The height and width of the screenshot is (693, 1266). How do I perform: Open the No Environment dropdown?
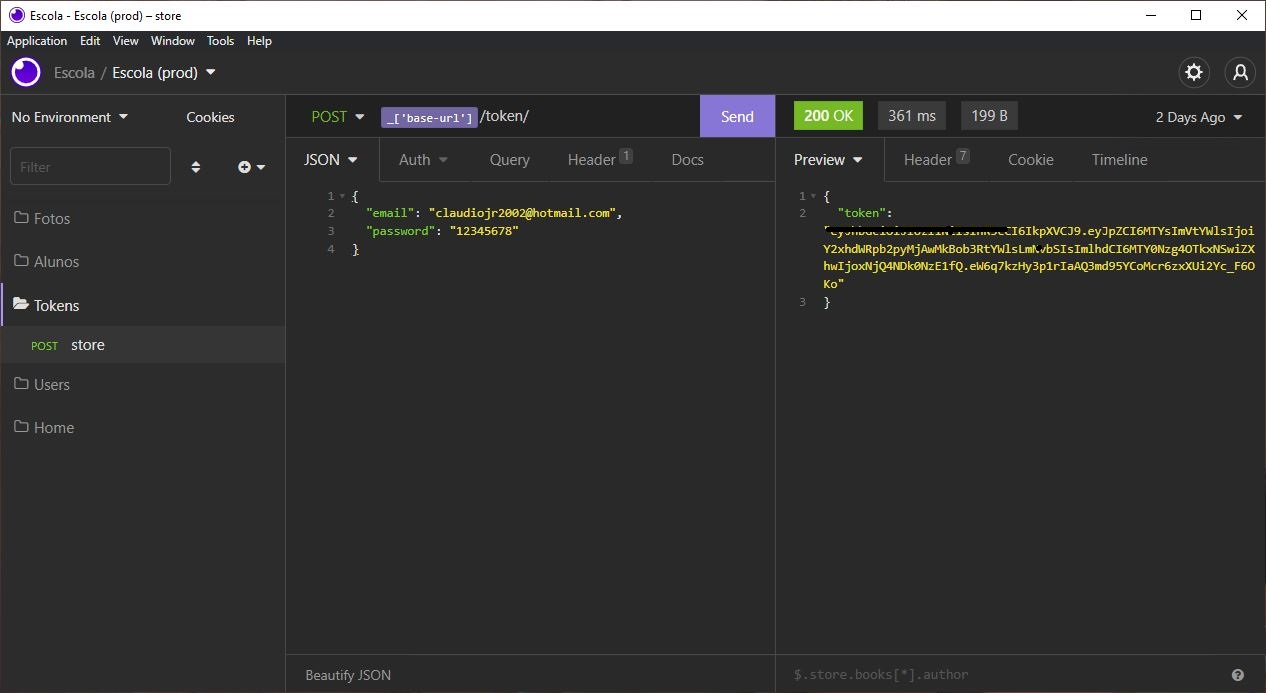[70, 117]
